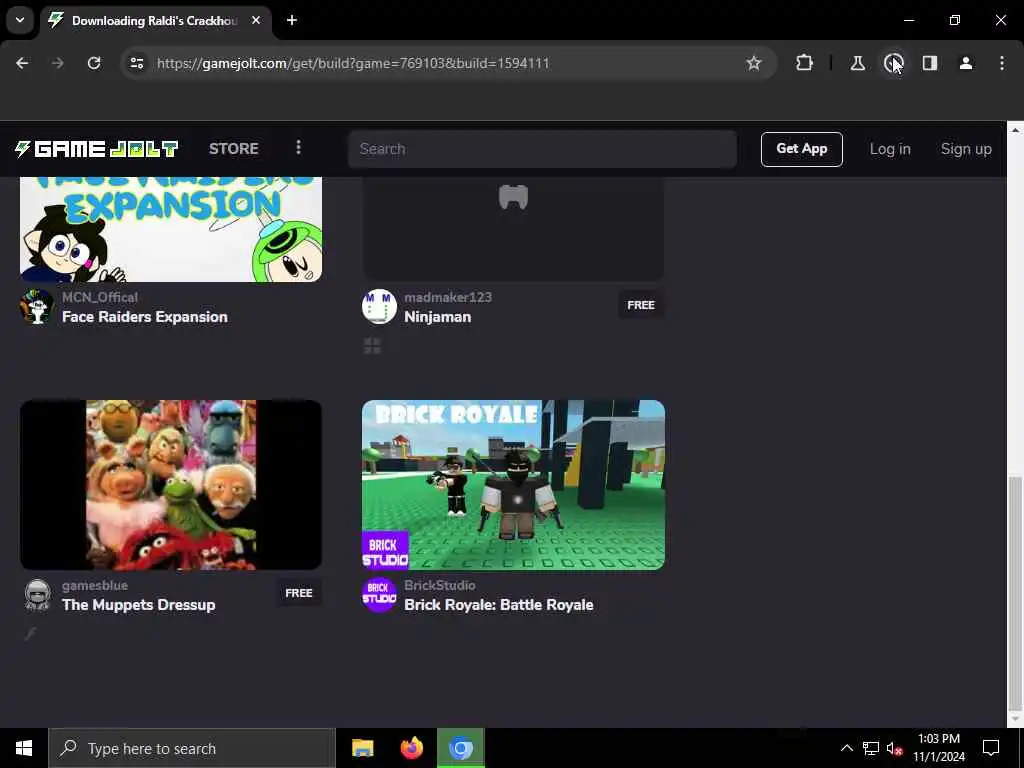The height and width of the screenshot is (768, 1024).
Task: Click the FREE badge on Ninjaman
Action: 641,305
